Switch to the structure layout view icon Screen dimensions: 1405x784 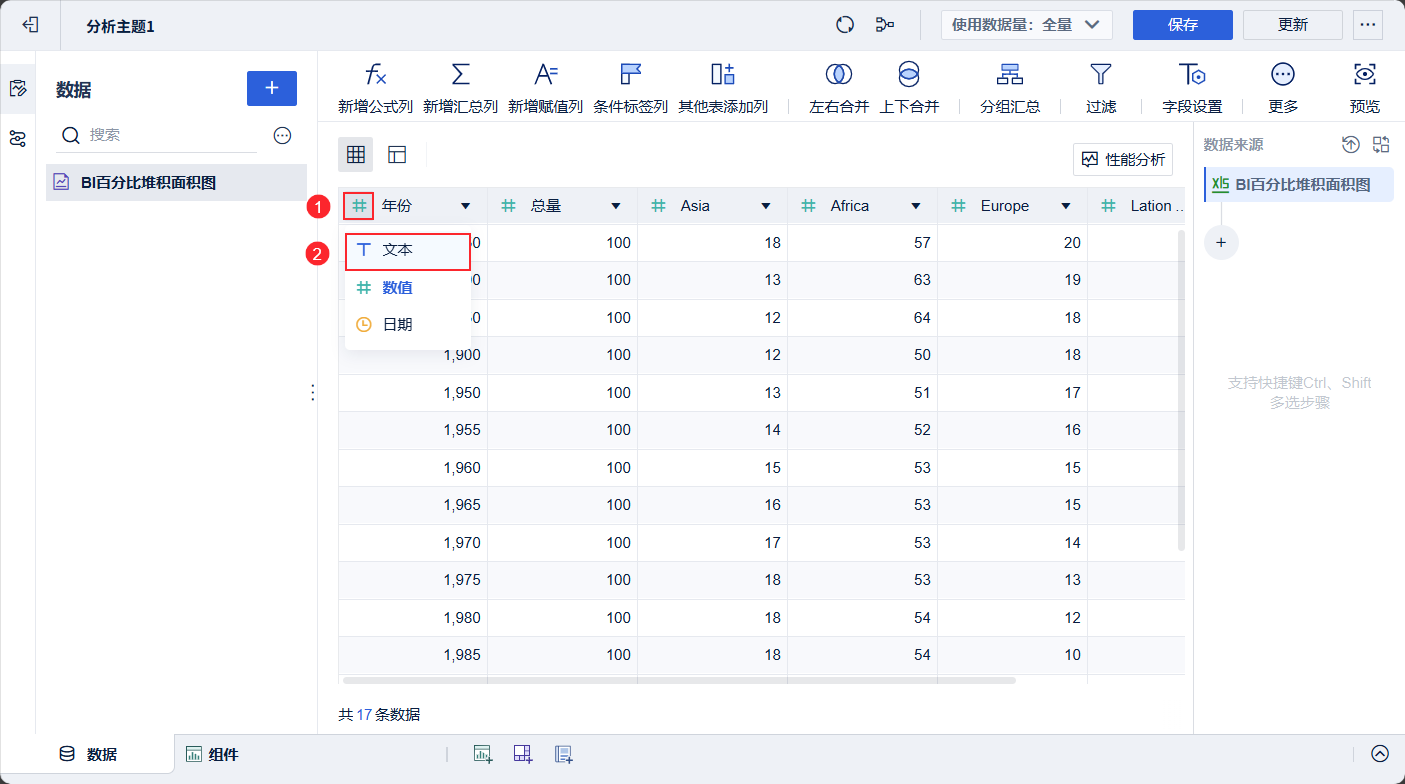point(397,154)
